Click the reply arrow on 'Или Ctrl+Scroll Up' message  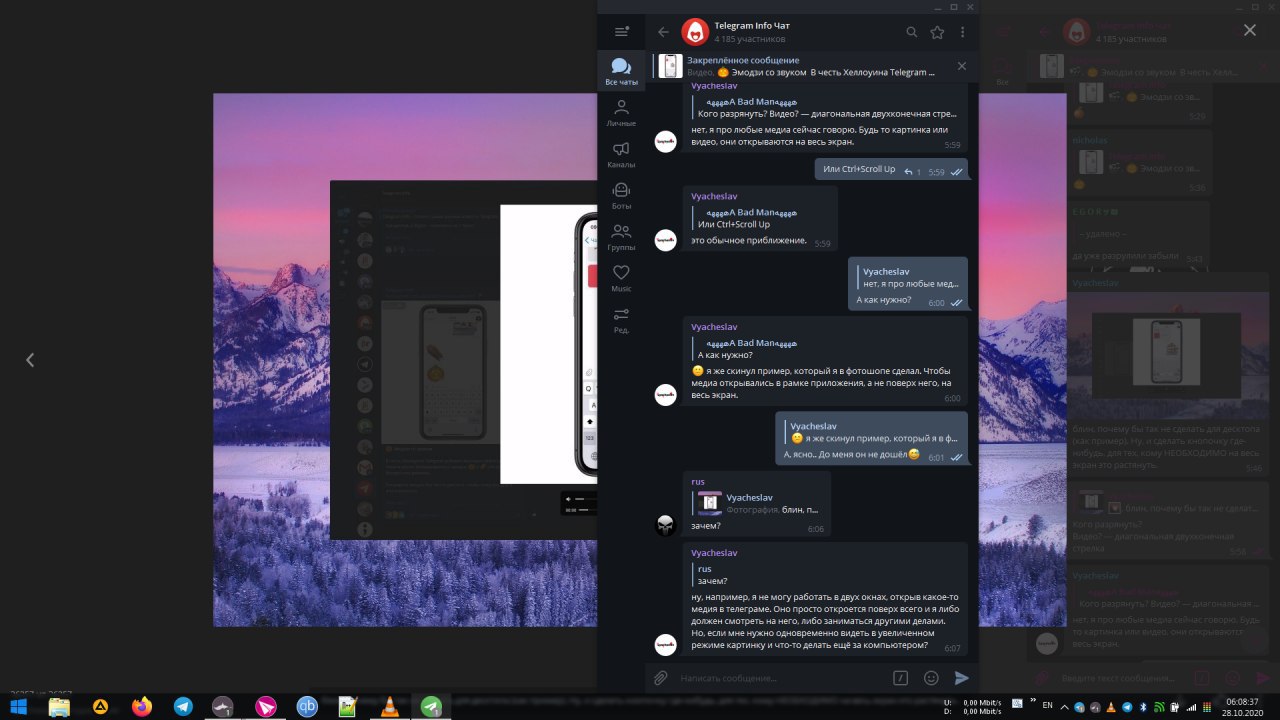tap(909, 172)
